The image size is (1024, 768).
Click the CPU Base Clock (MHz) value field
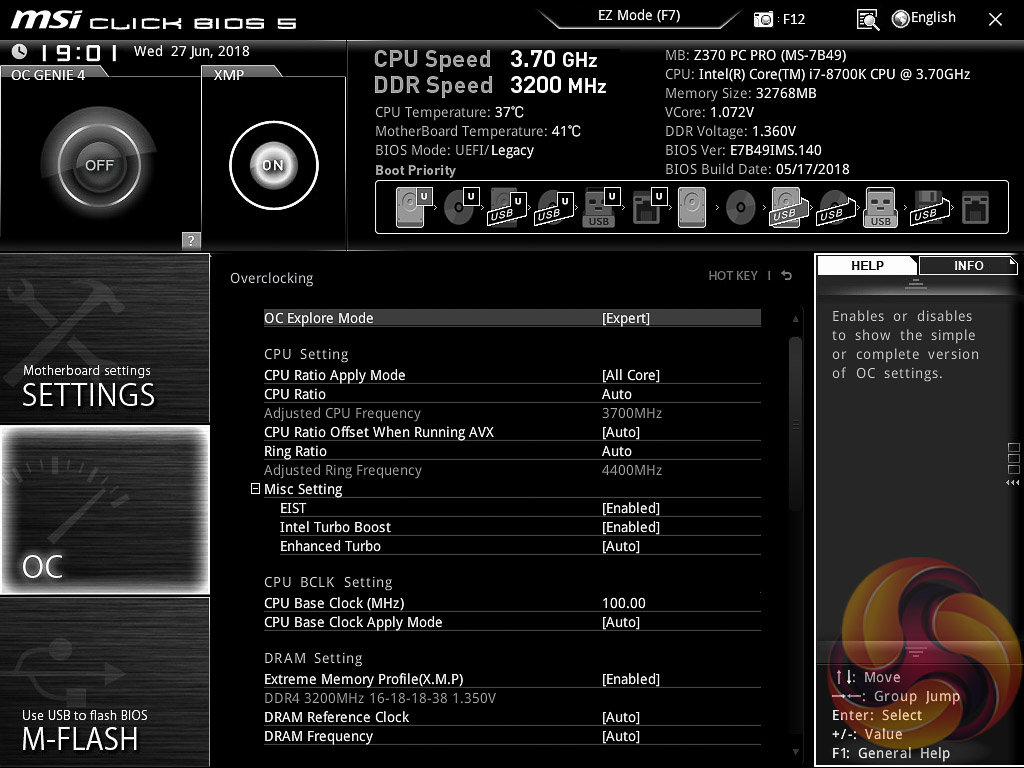coord(624,603)
